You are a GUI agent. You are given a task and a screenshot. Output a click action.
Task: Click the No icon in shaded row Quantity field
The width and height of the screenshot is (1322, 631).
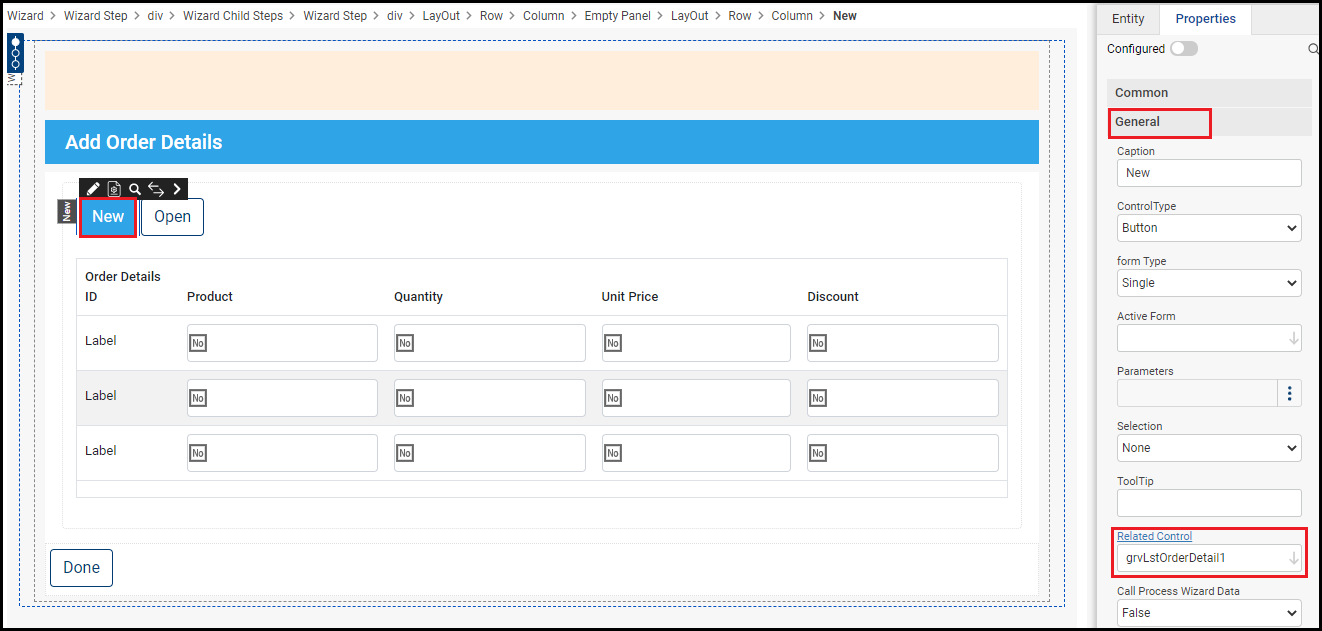405,398
